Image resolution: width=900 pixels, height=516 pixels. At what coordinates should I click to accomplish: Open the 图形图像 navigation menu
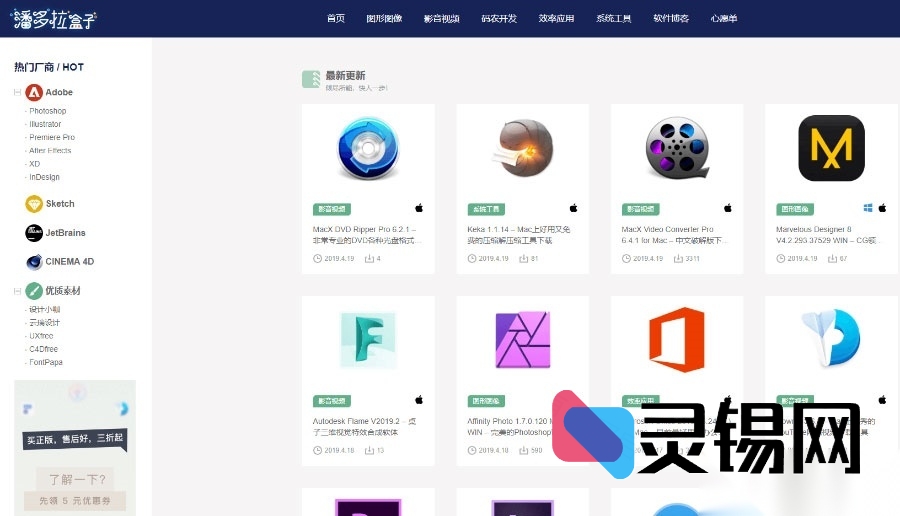coord(384,18)
